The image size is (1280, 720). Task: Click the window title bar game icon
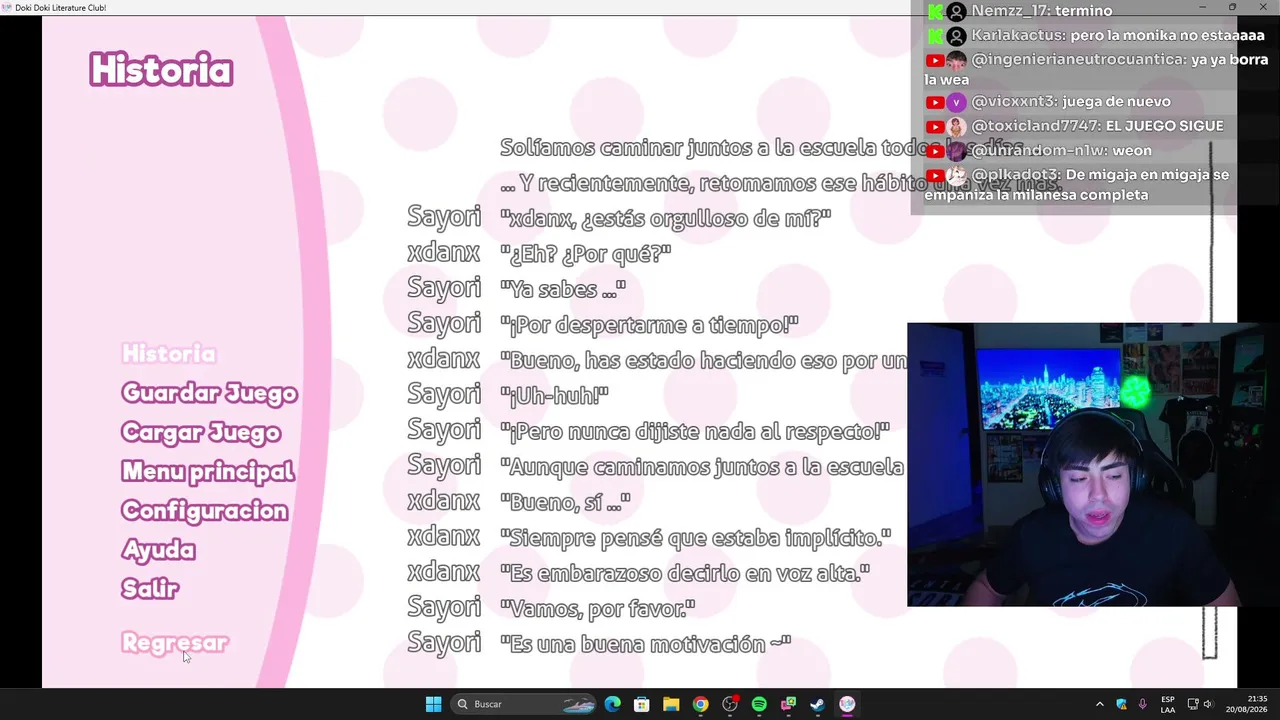(7, 7)
